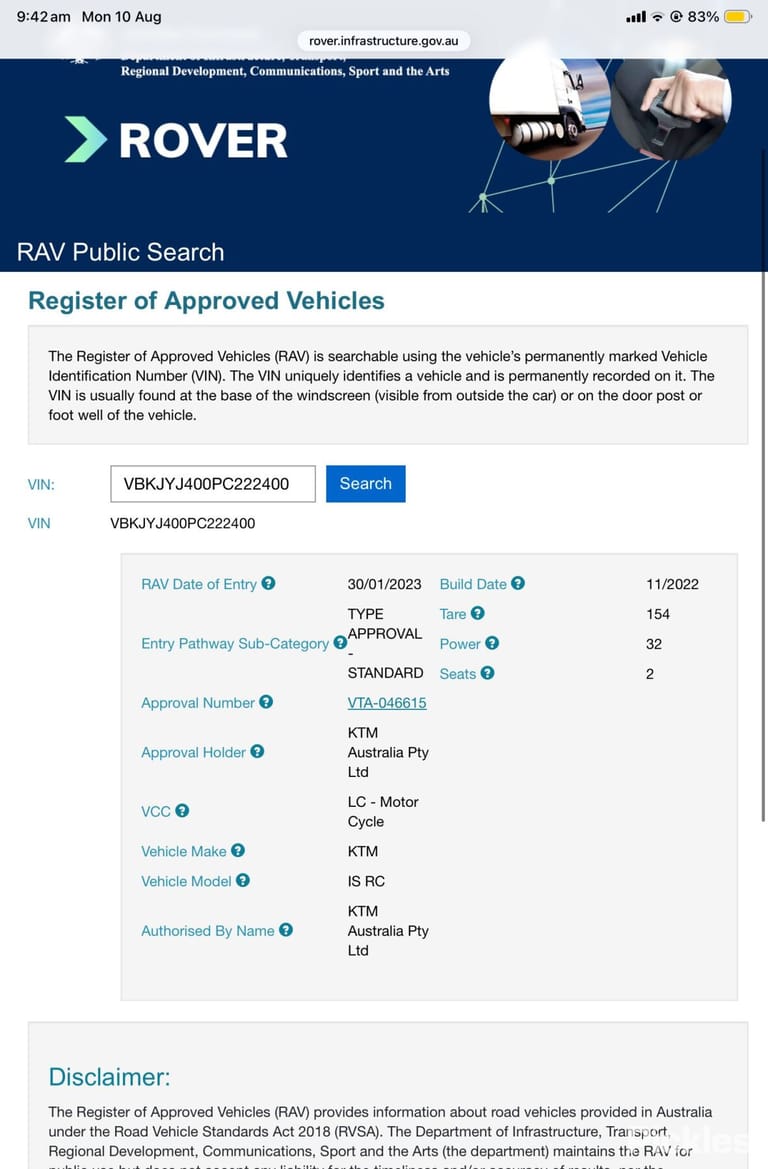Click the Power label
This screenshot has height=1169, width=768.
coord(460,643)
